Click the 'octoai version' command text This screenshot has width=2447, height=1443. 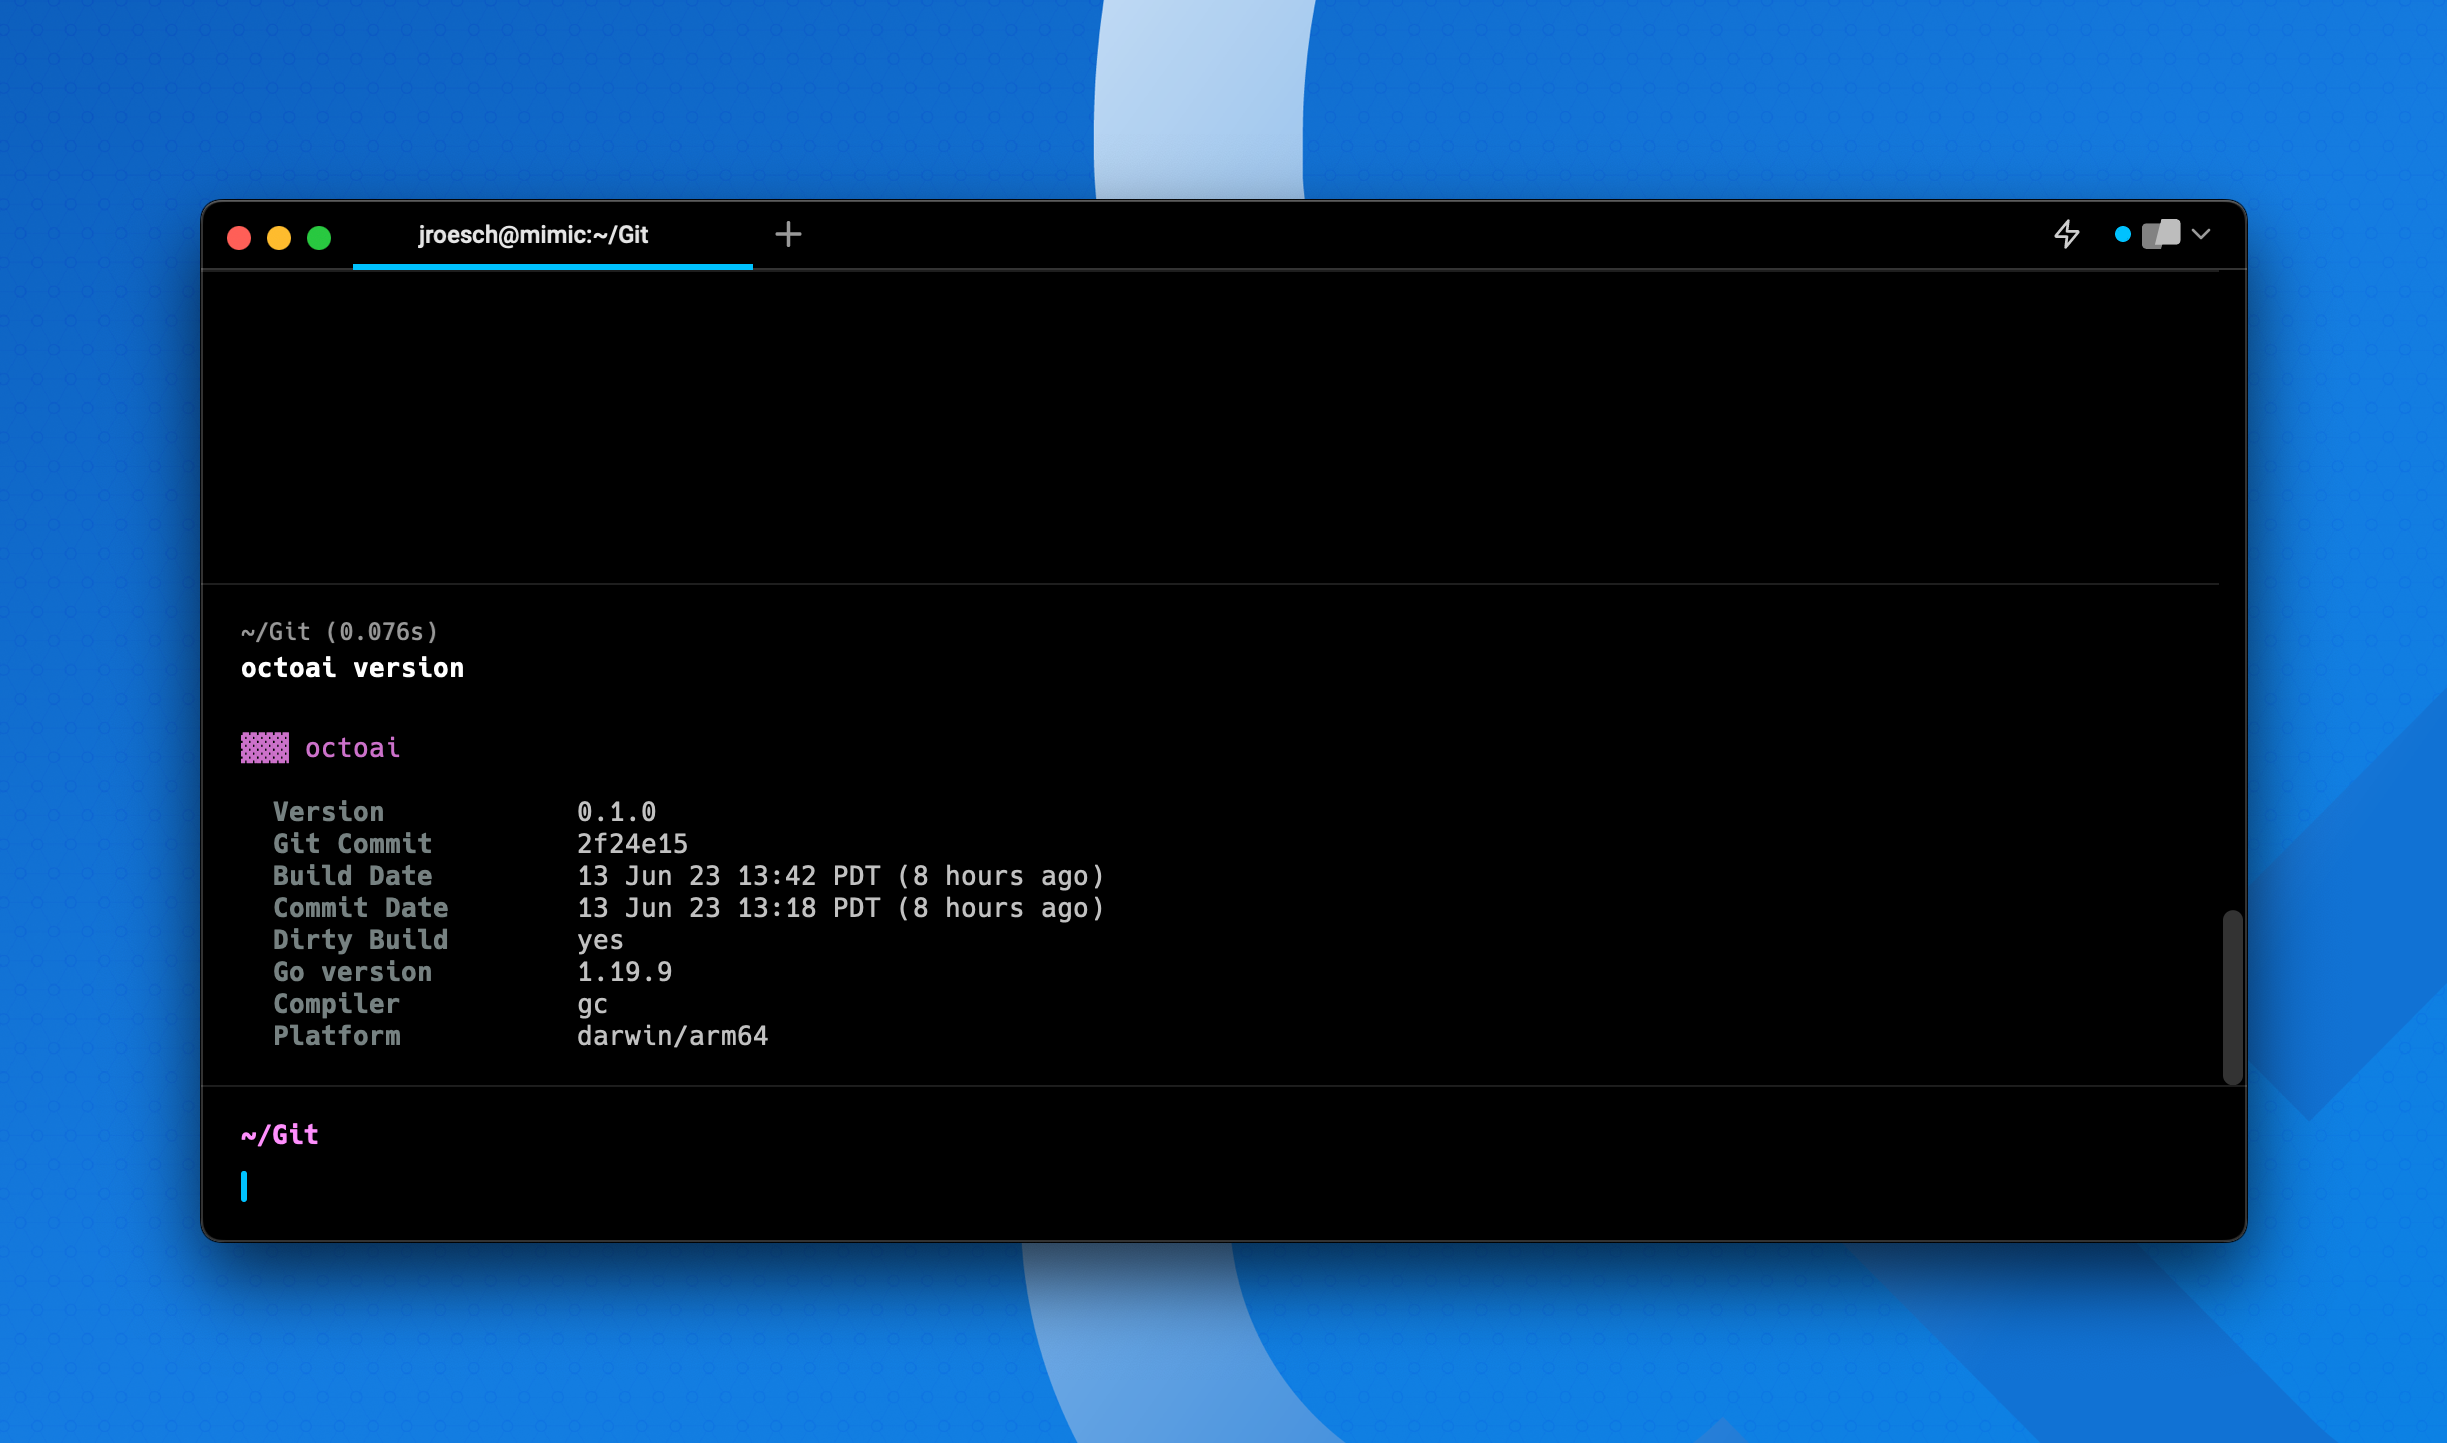[x=352, y=668]
